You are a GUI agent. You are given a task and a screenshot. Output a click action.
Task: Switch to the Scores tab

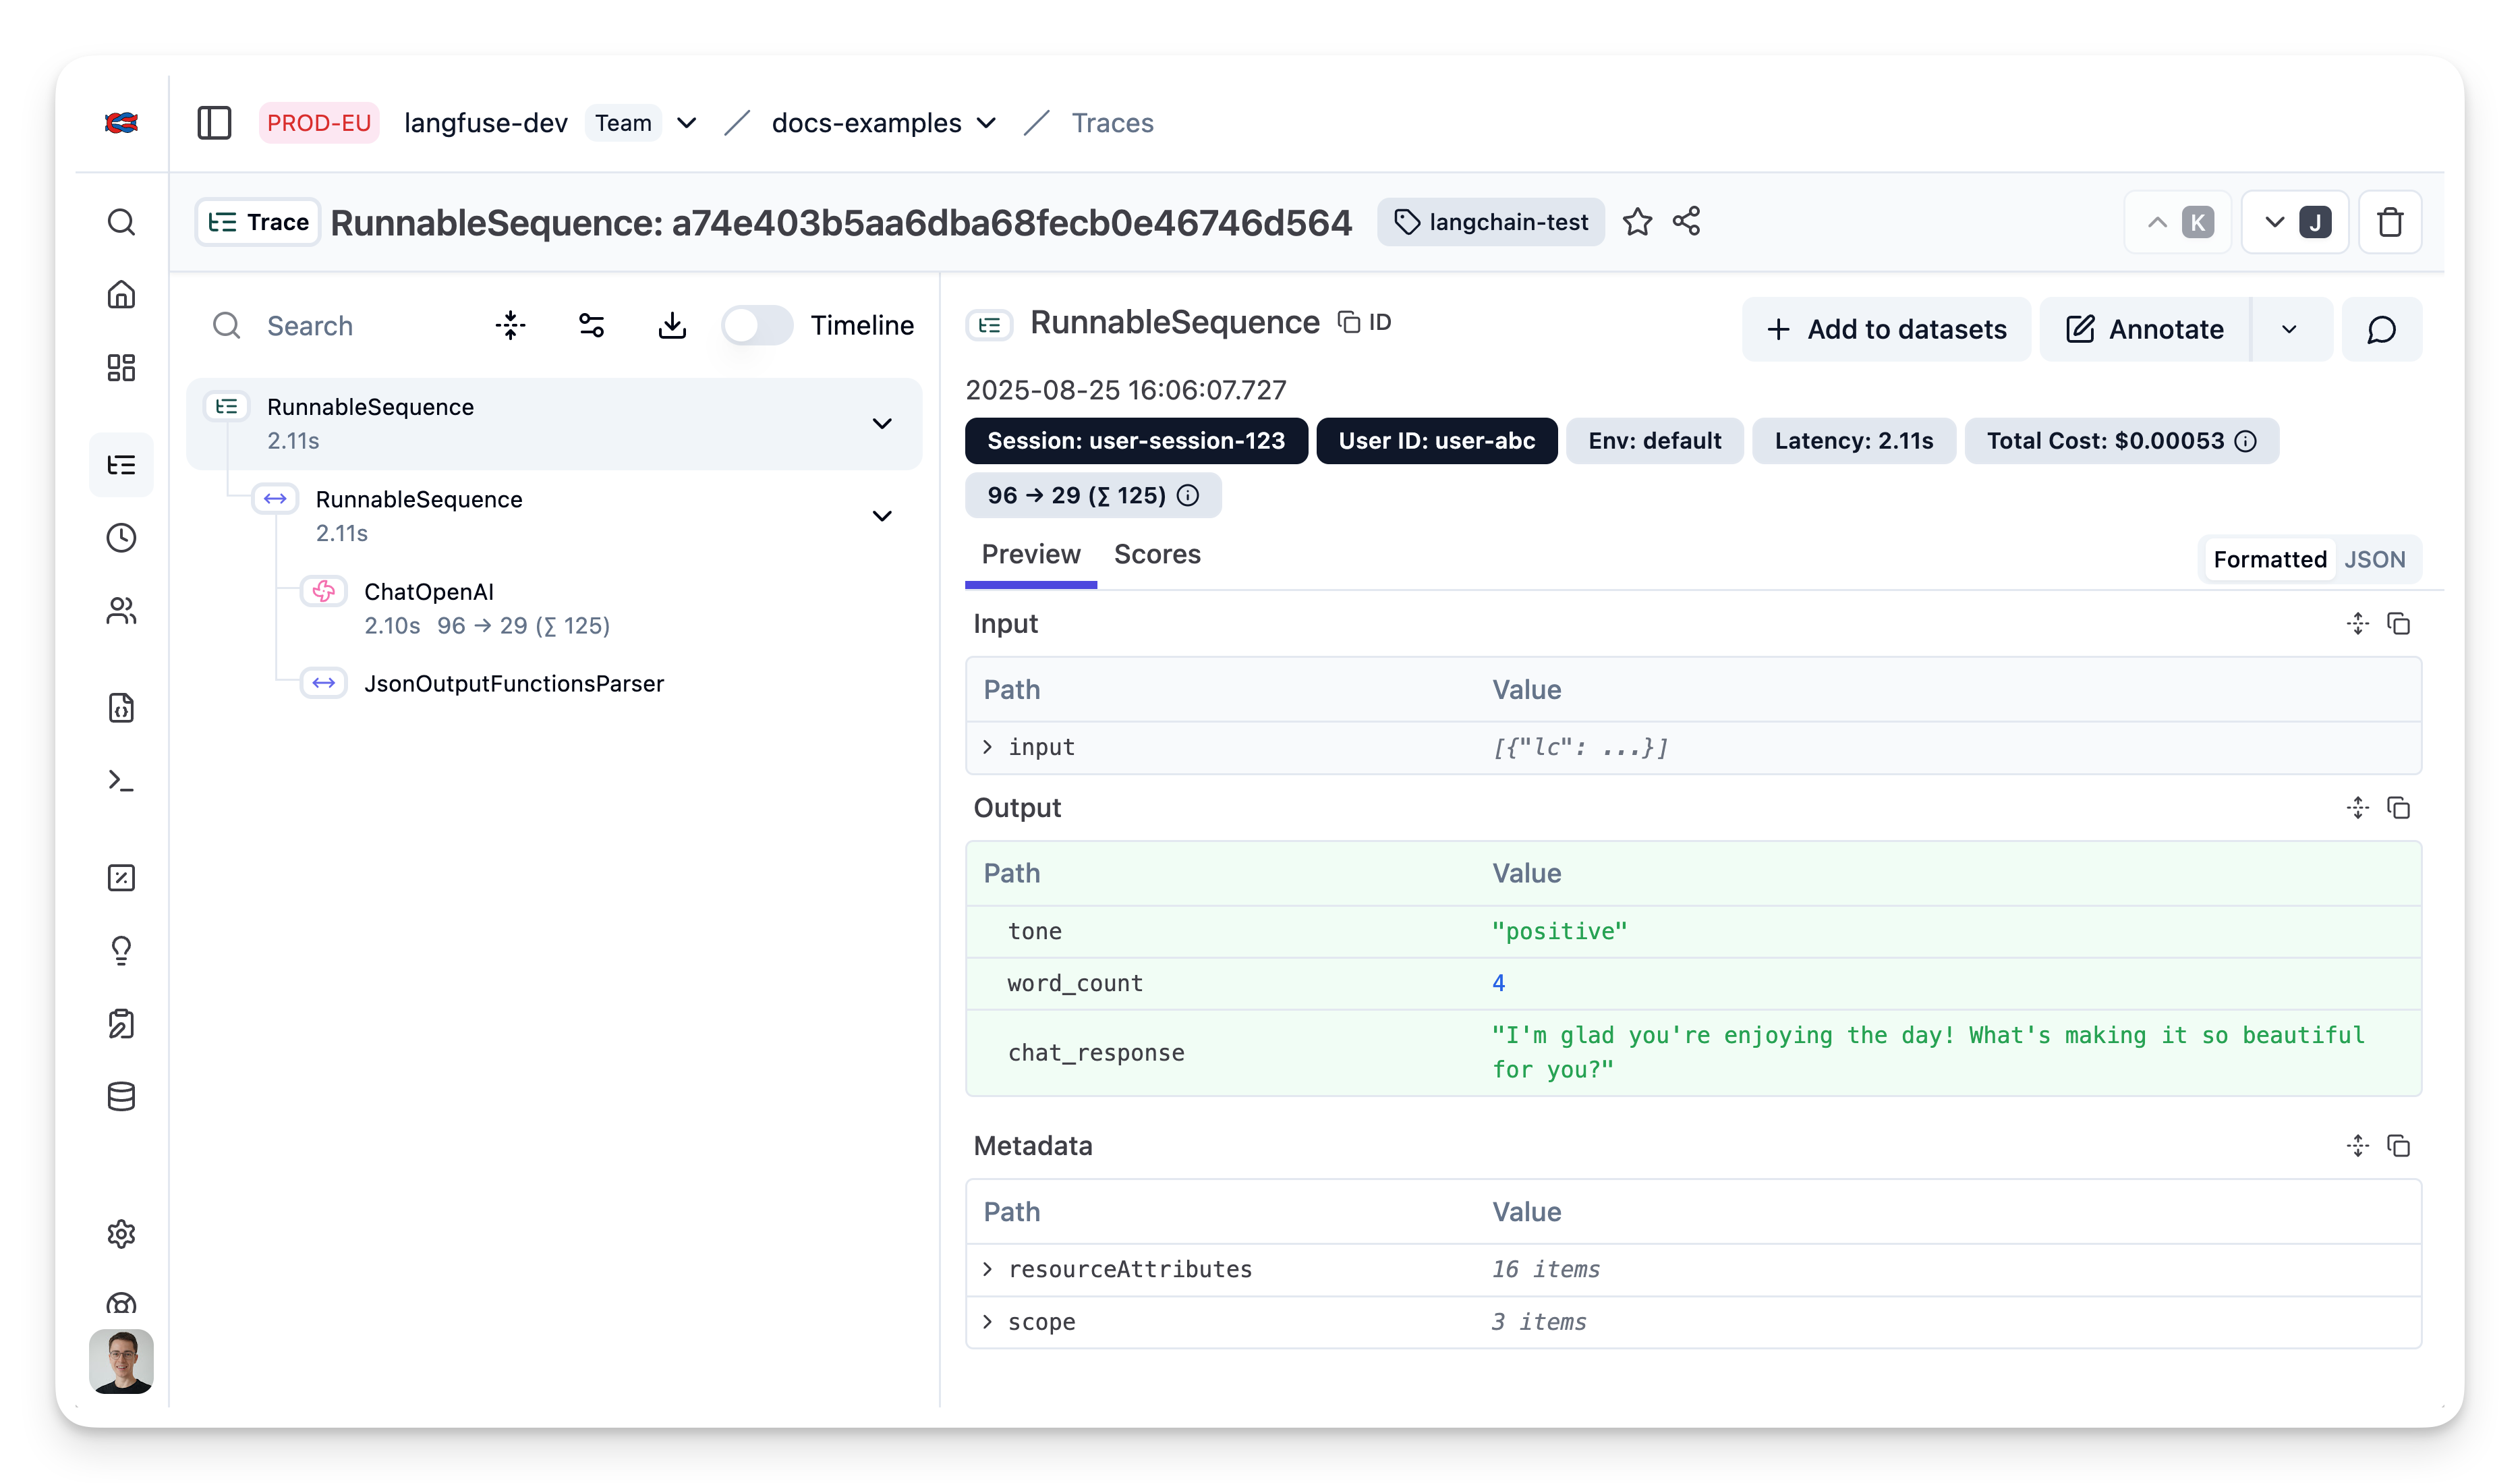[x=1157, y=554]
